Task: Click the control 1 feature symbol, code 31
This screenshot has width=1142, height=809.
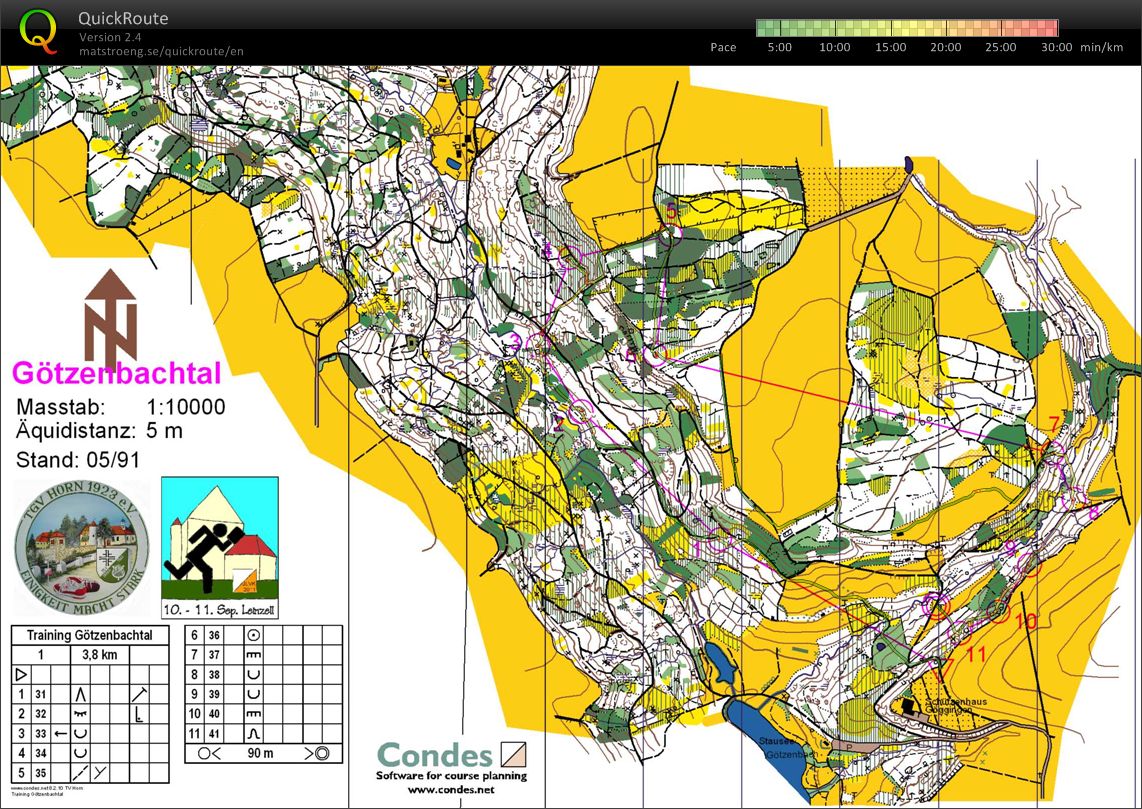Action: 80,693
